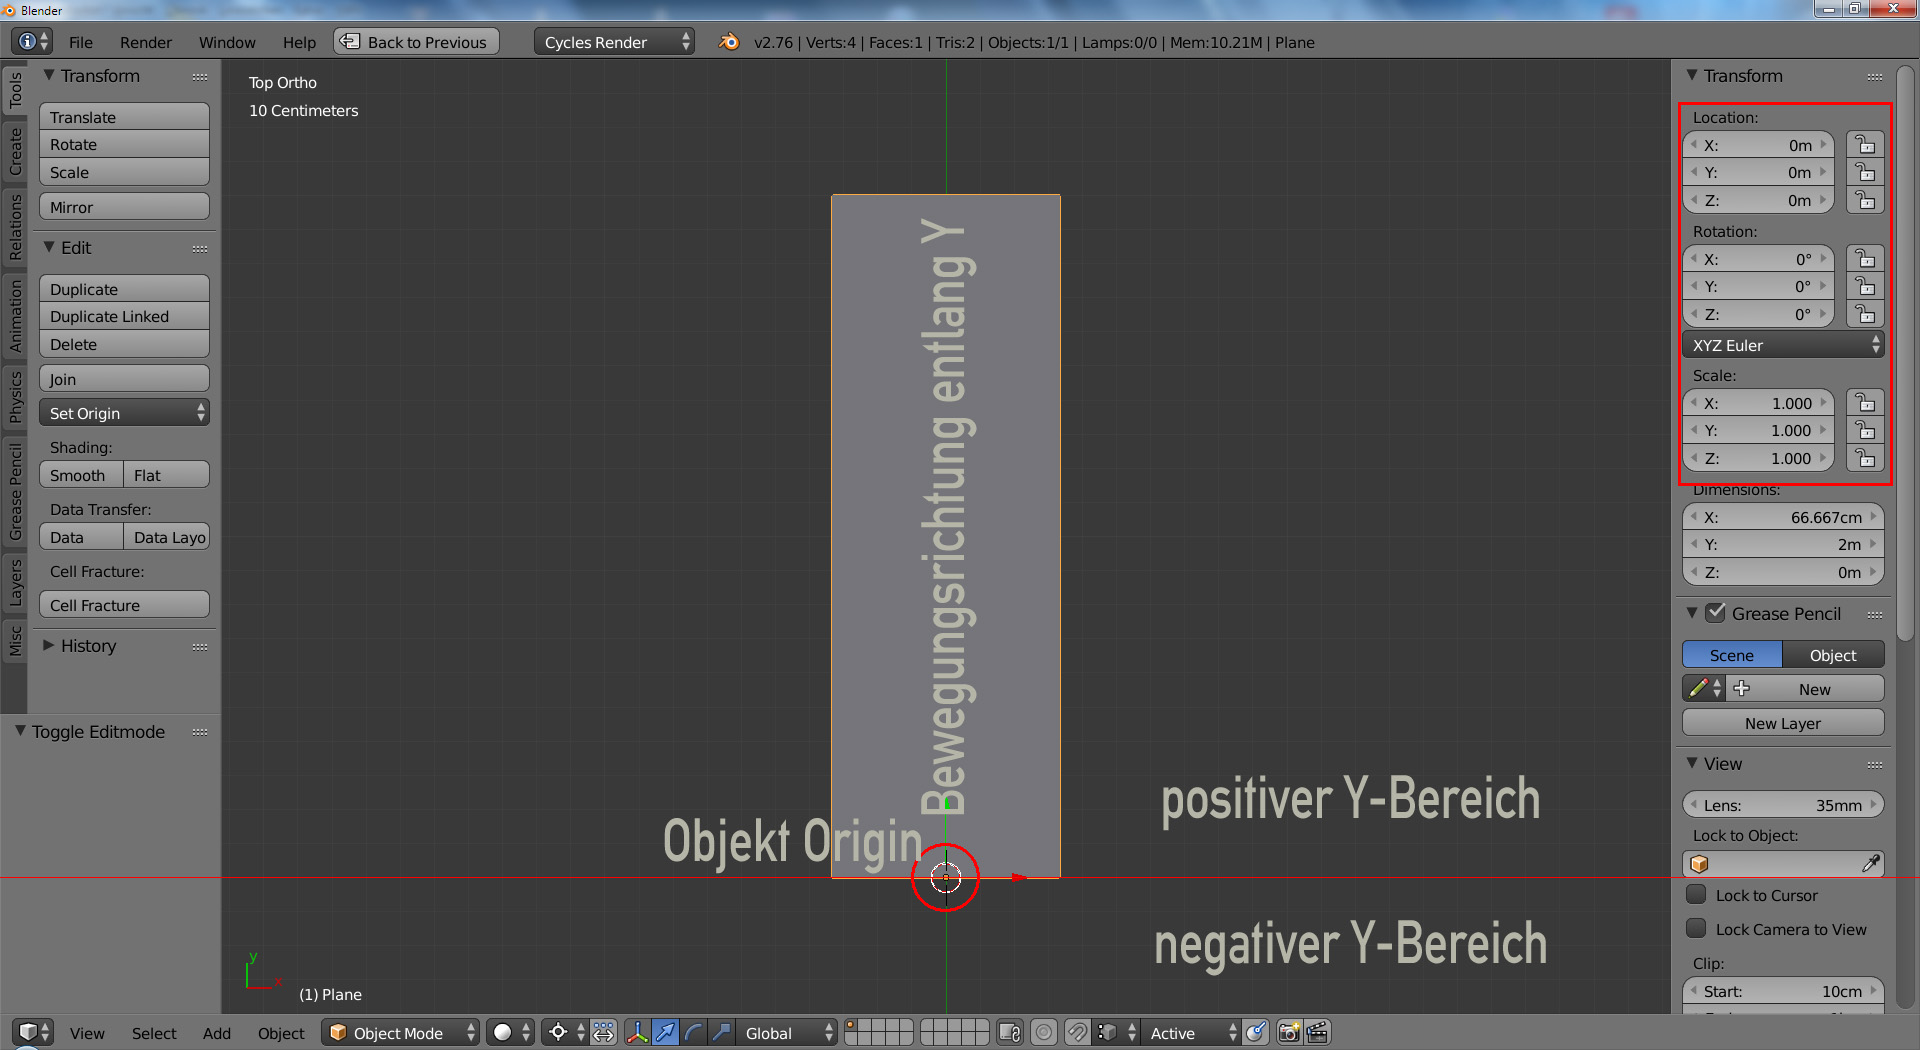
Task: Uncheck the Grease Pencil panel checkbox
Action: pos(1715,613)
